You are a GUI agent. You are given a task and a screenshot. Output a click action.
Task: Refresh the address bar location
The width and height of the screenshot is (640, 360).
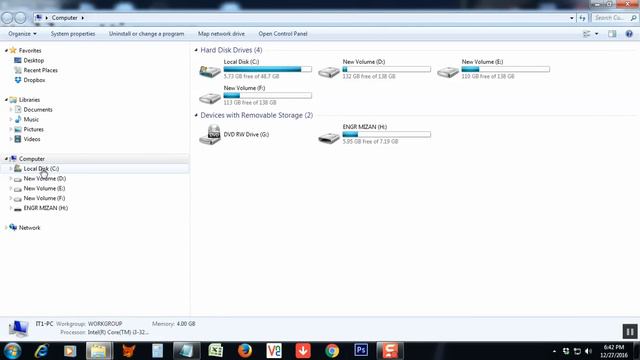582,18
